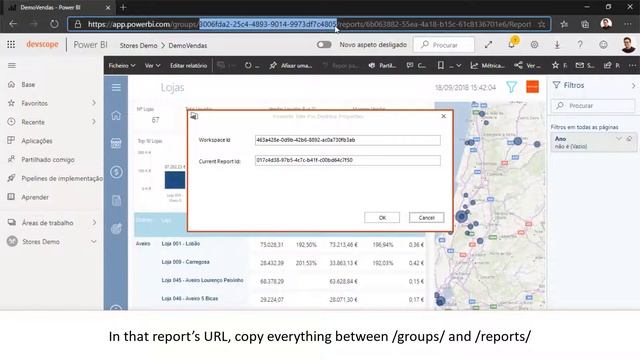640x360 pixels.
Task: Click the Loja 009 - Carregosa row
Action: coord(280,262)
